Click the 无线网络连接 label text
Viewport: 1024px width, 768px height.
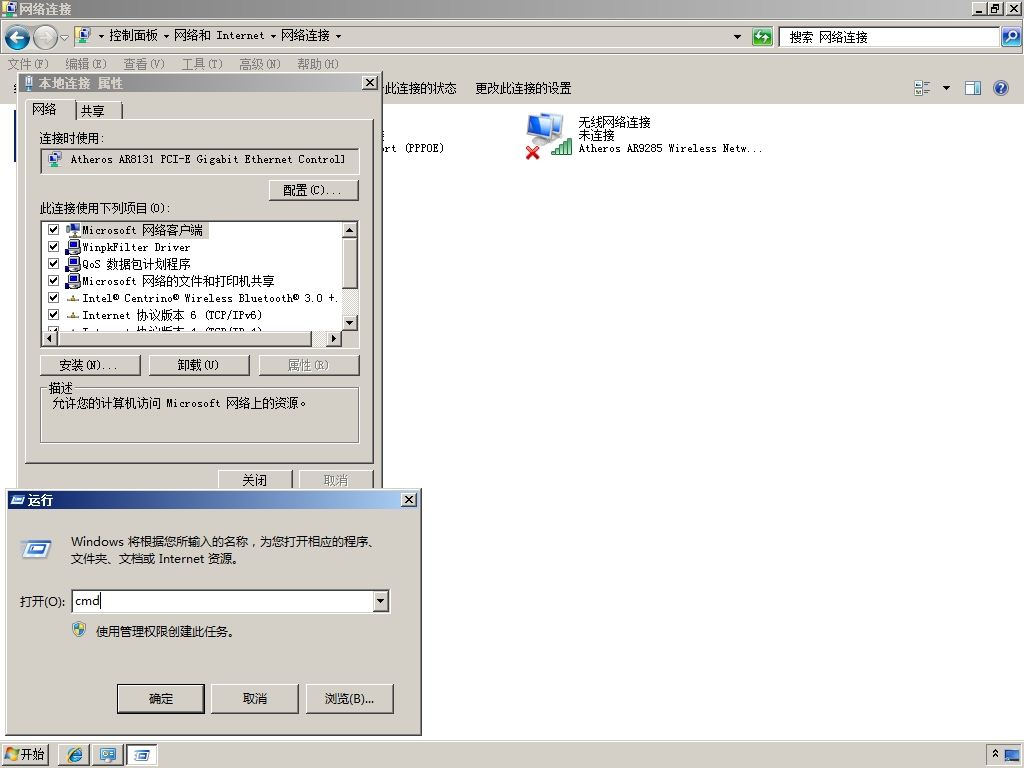pyautogui.click(x=614, y=122)
